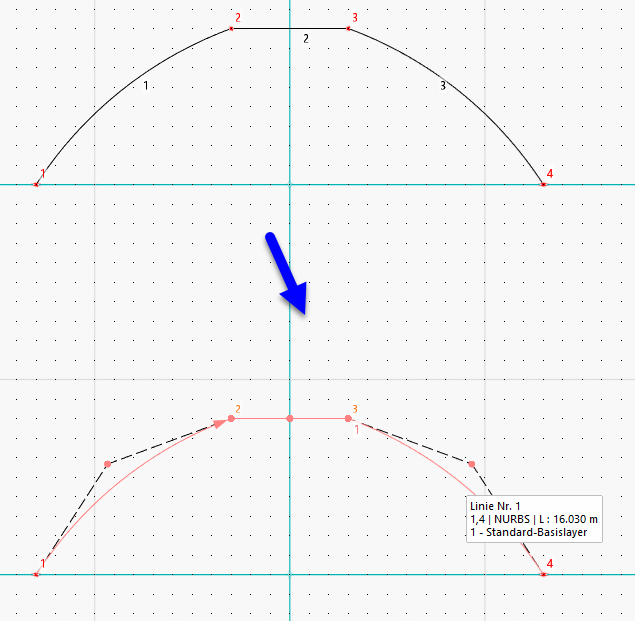The image size is (635, 621).
Task: Click the left dashed control polygon segment
Action: [75, 515]
